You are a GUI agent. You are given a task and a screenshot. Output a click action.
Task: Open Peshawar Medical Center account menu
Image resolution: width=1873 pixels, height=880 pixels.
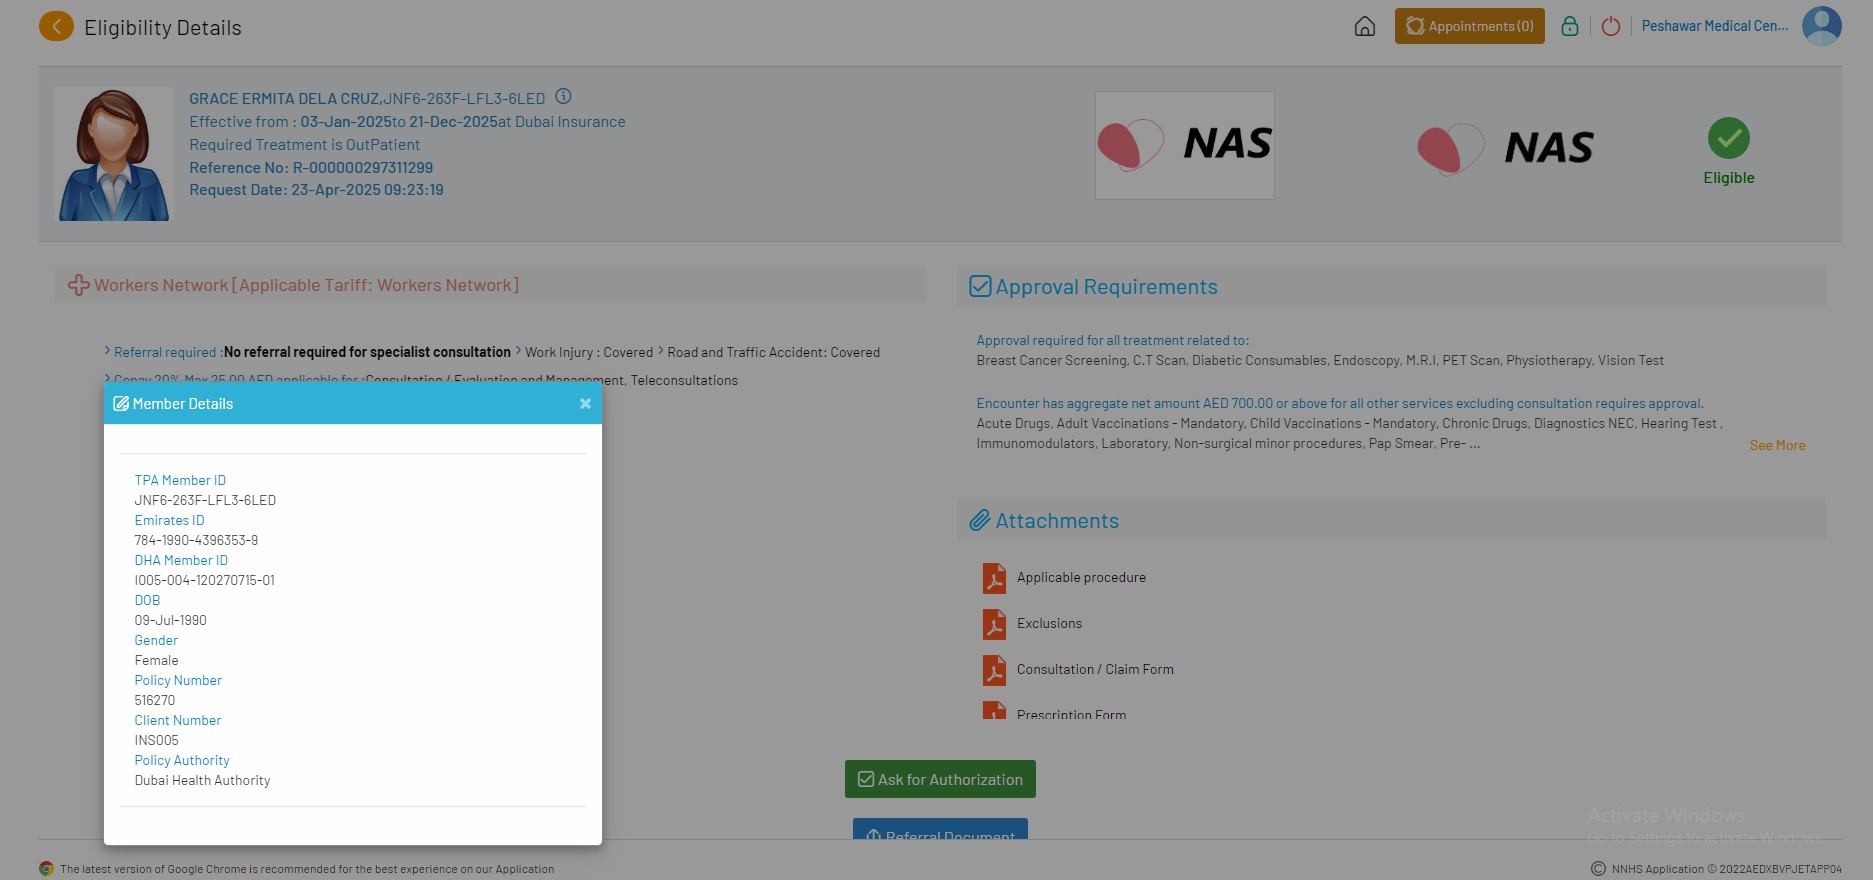[1714, 26]
